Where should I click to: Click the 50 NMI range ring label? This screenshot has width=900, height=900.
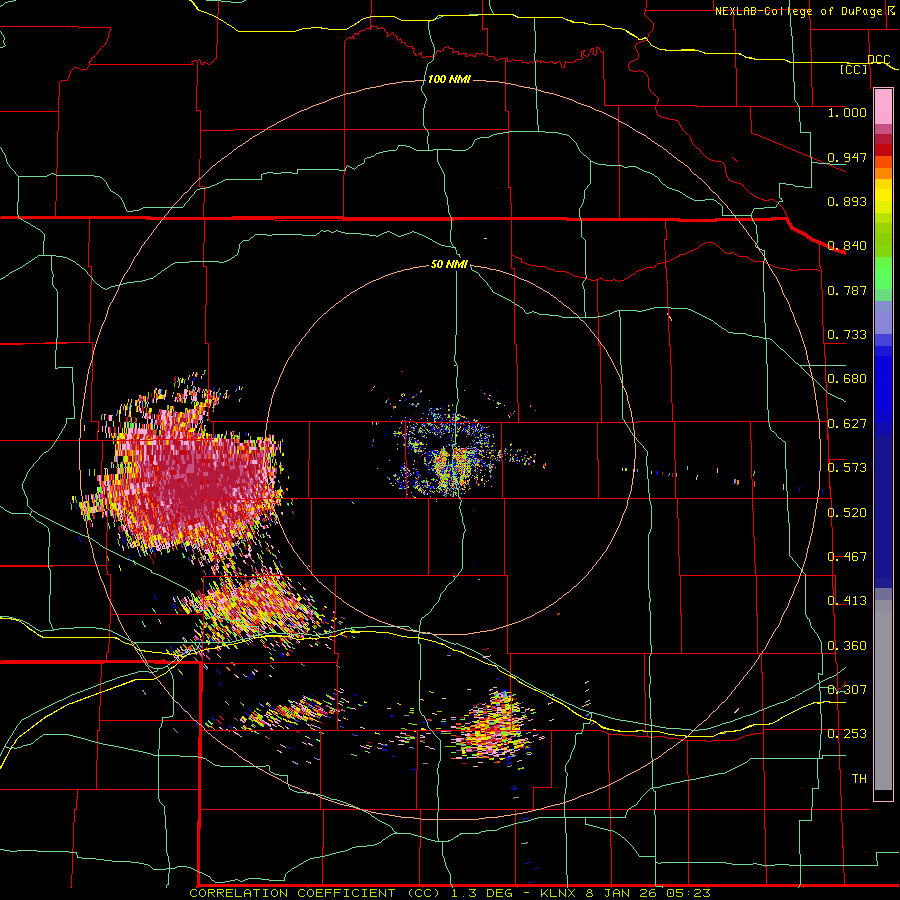point(449,264)
